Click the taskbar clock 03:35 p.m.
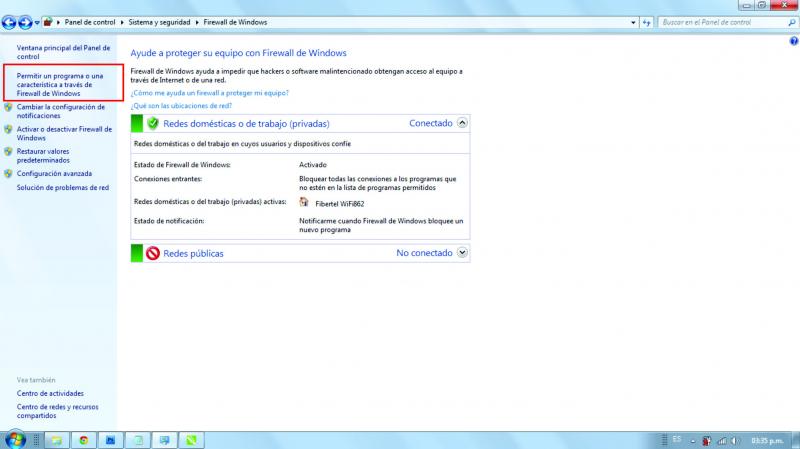The height and width of the screenshot is (449, 800). point(767,440)
